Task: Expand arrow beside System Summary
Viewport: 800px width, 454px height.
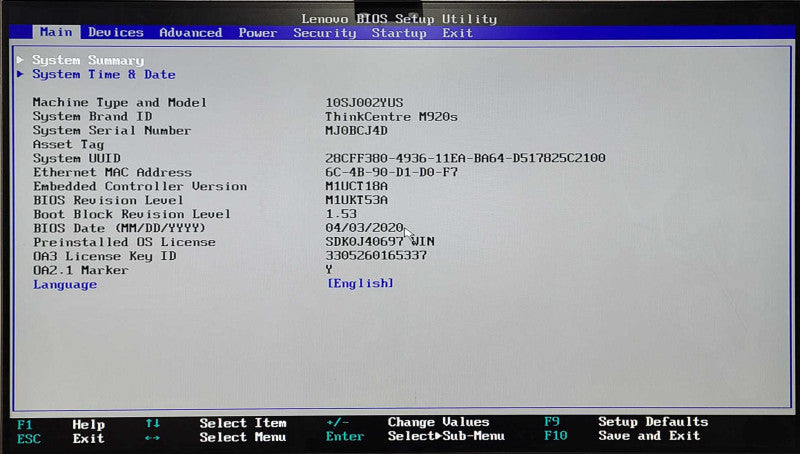Action: click(20, 60)
